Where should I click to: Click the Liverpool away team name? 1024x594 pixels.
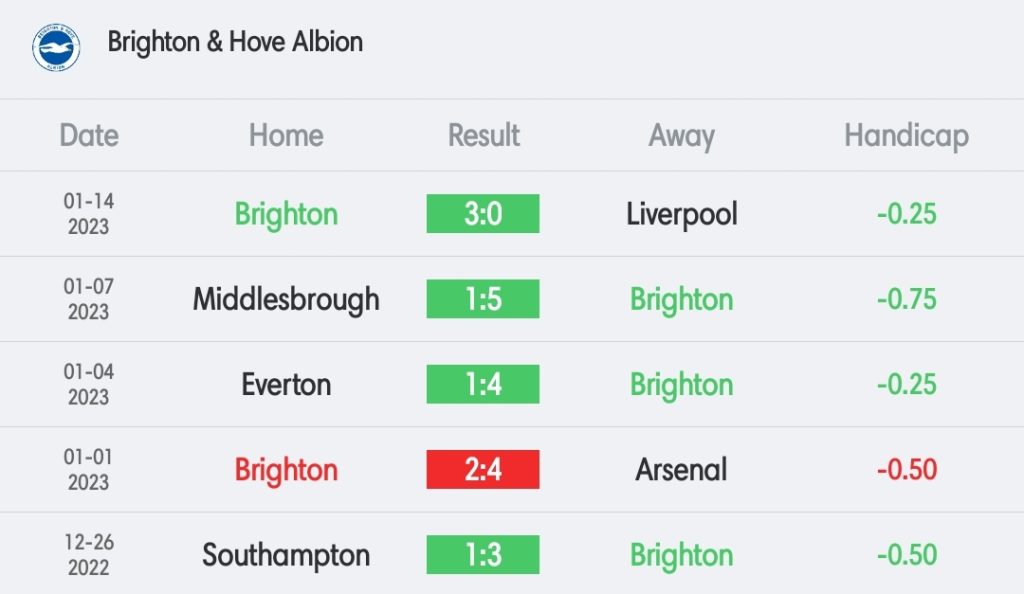(x=682, y=215)
